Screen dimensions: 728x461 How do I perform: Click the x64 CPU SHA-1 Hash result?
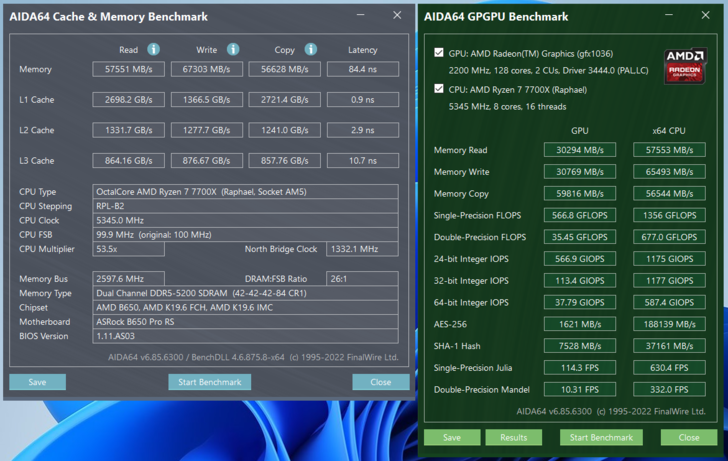point(668,346)
